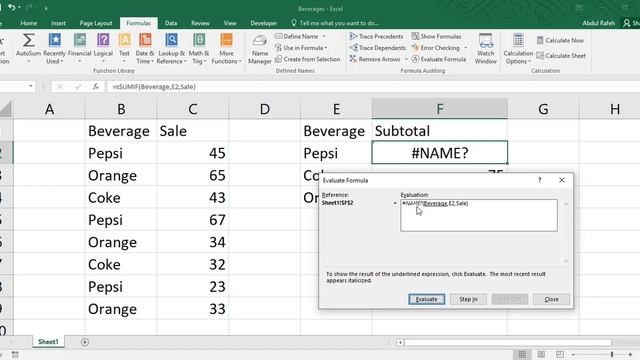Click Step In button
640x360 pixels.
[x=468, y=299]
